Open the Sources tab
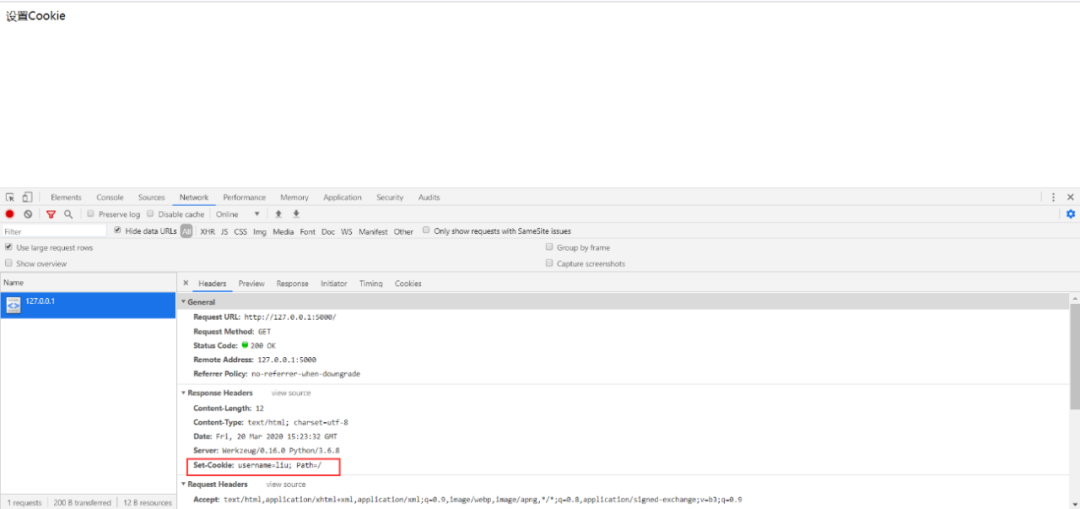1080x509 pixels. click(x=152, y=197)
